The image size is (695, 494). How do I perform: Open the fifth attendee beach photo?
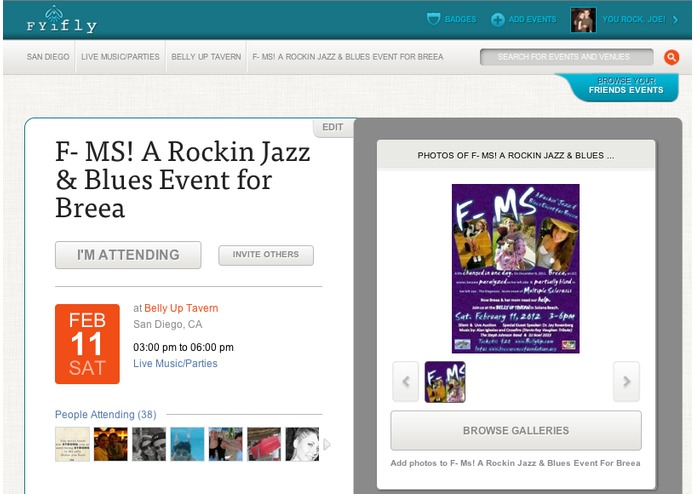click(x=226, y=444)
